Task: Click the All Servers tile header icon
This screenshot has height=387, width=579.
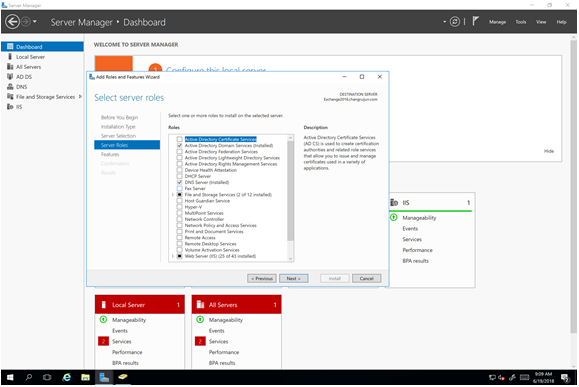Action: [x=201, y=304]
